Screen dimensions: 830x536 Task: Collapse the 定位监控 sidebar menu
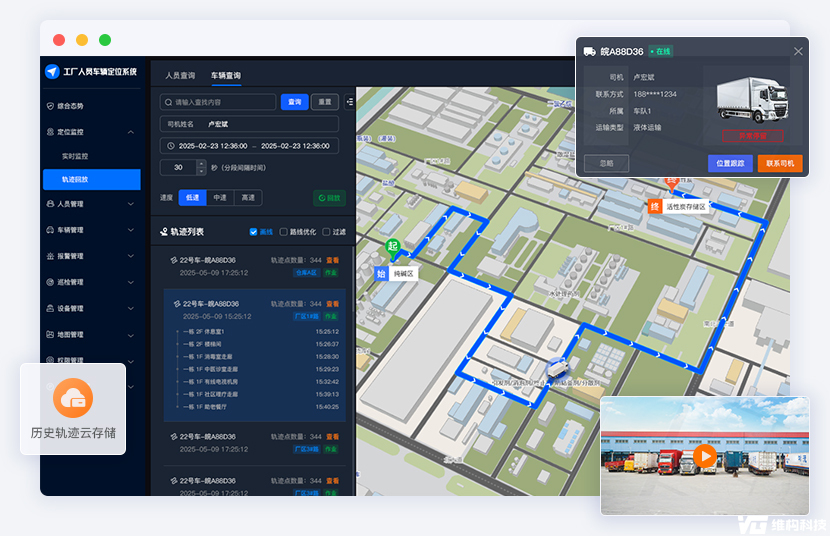(131, 132)
